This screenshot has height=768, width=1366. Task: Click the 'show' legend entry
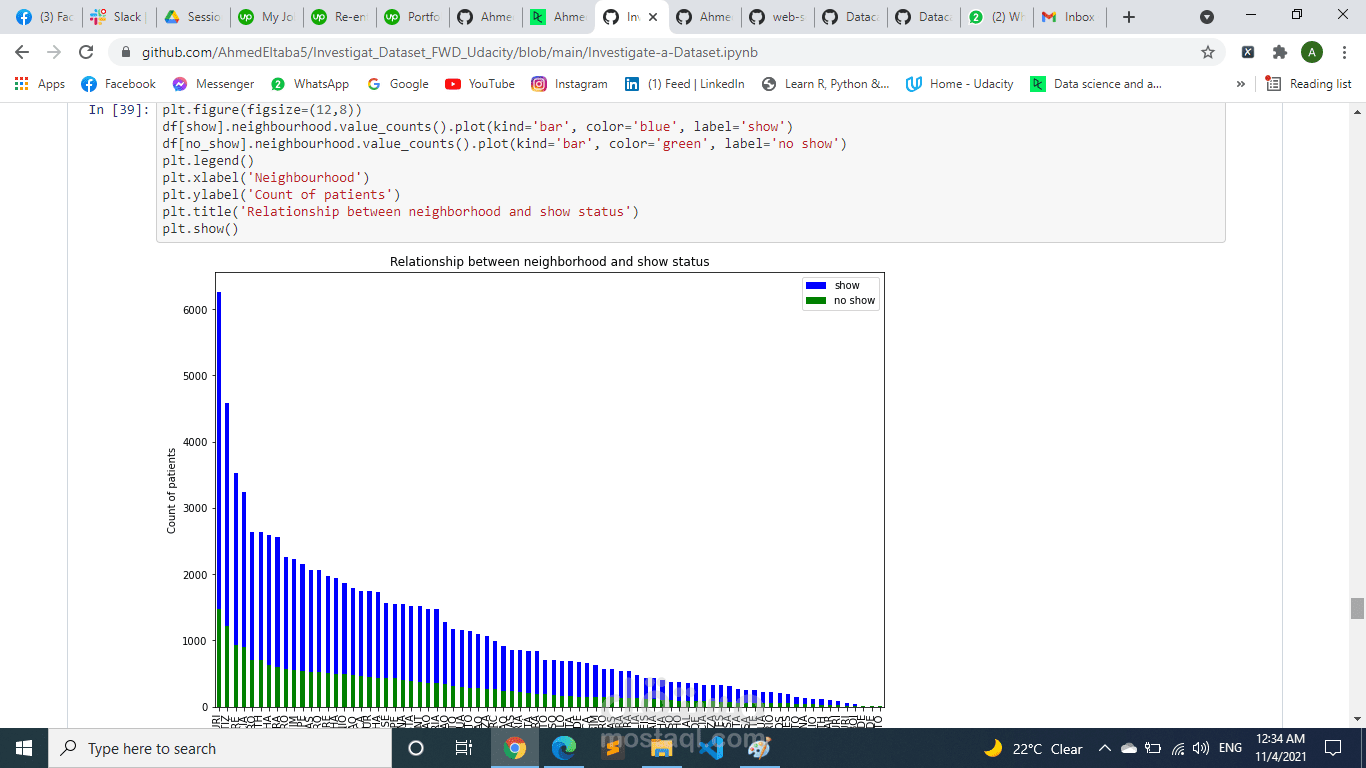[841, 285]
